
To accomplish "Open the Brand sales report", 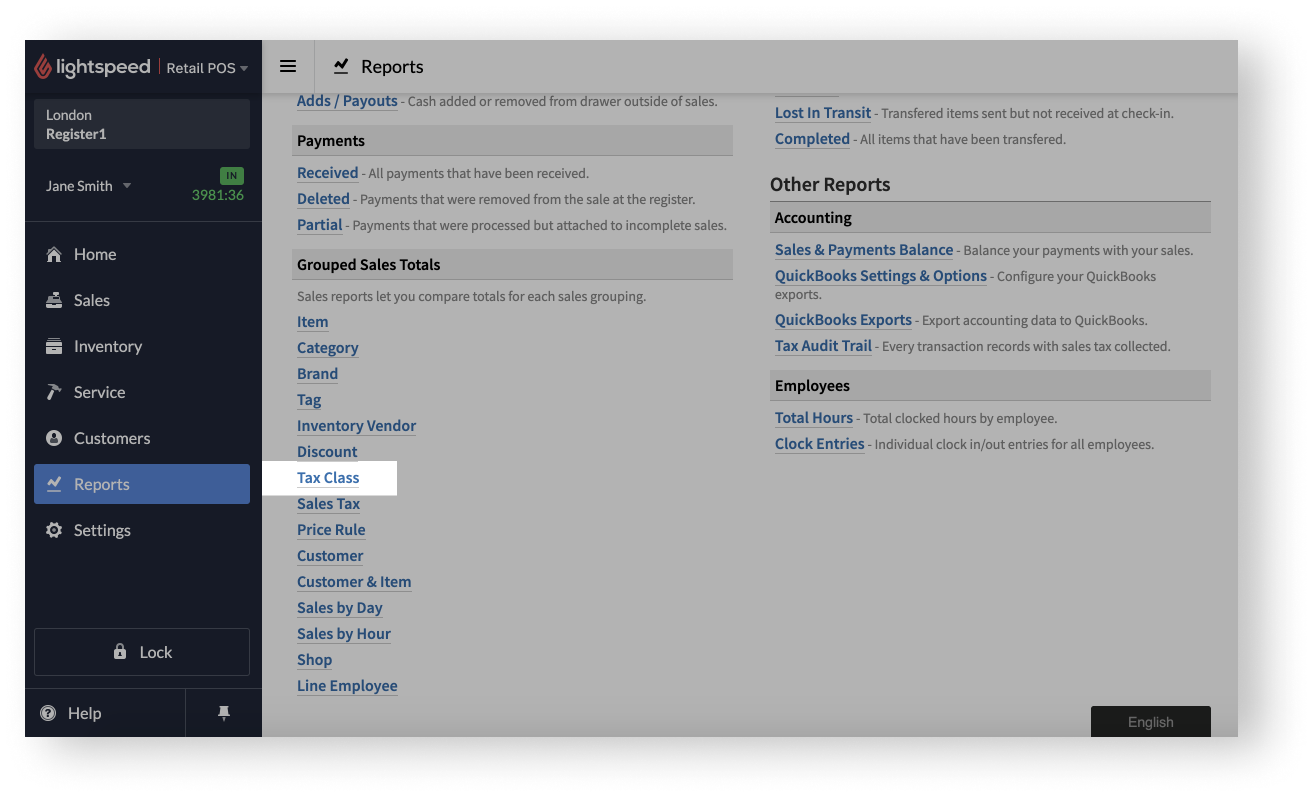I will point(317,374).
